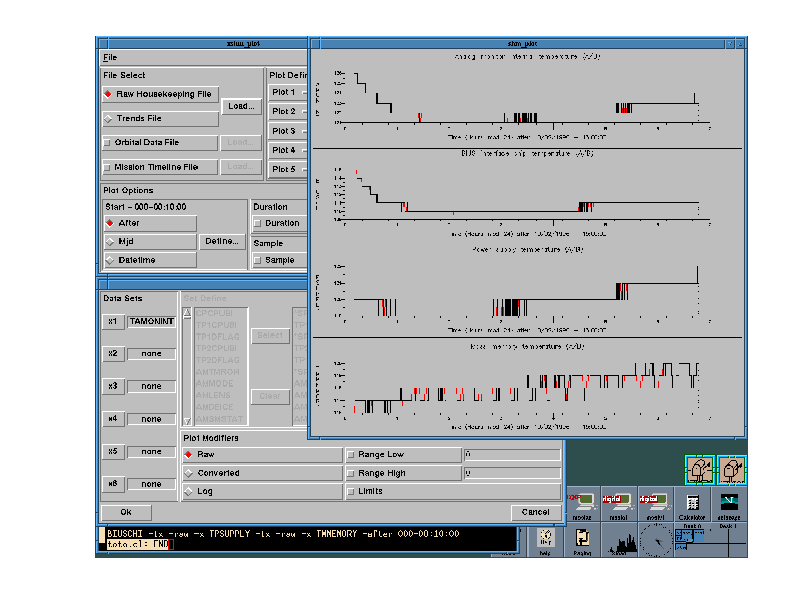792x612 pixels.
Task: Click the terminal command line at bottom
Action: coord(308,539)
